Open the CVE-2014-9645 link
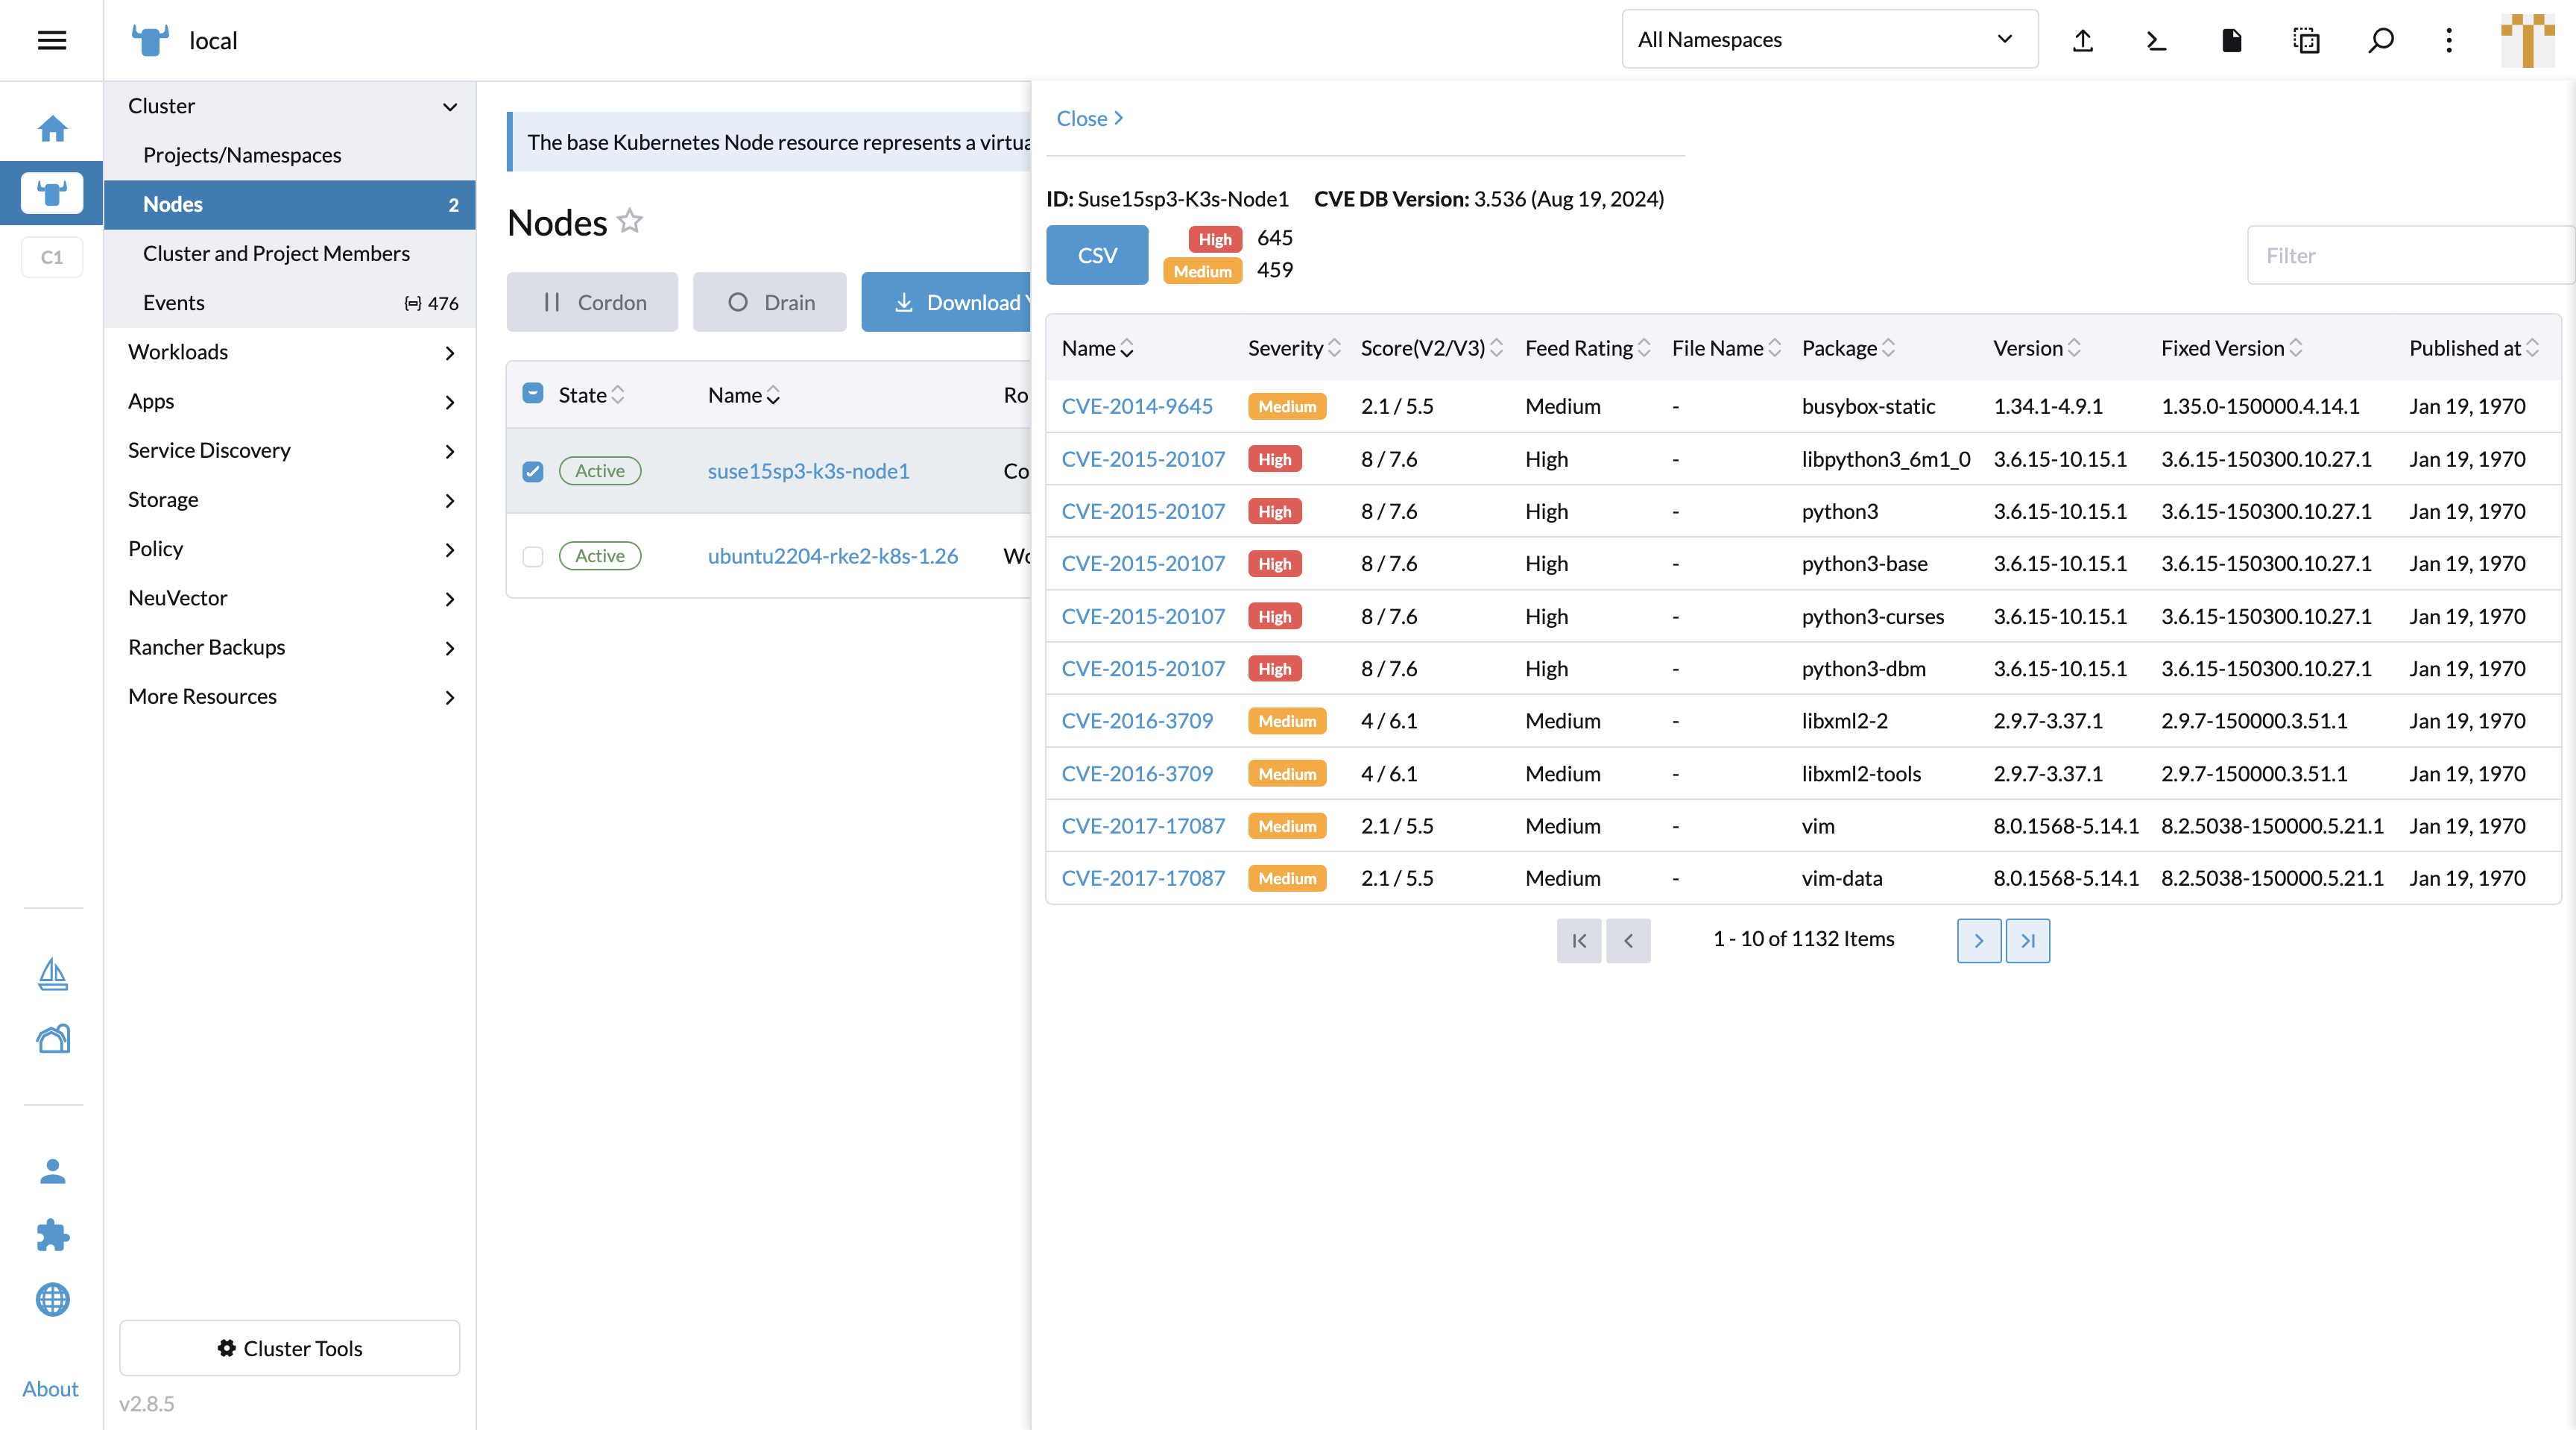Image resolution: width=2576 pixels, height=1430 pixels. (x=1136, y=406)
